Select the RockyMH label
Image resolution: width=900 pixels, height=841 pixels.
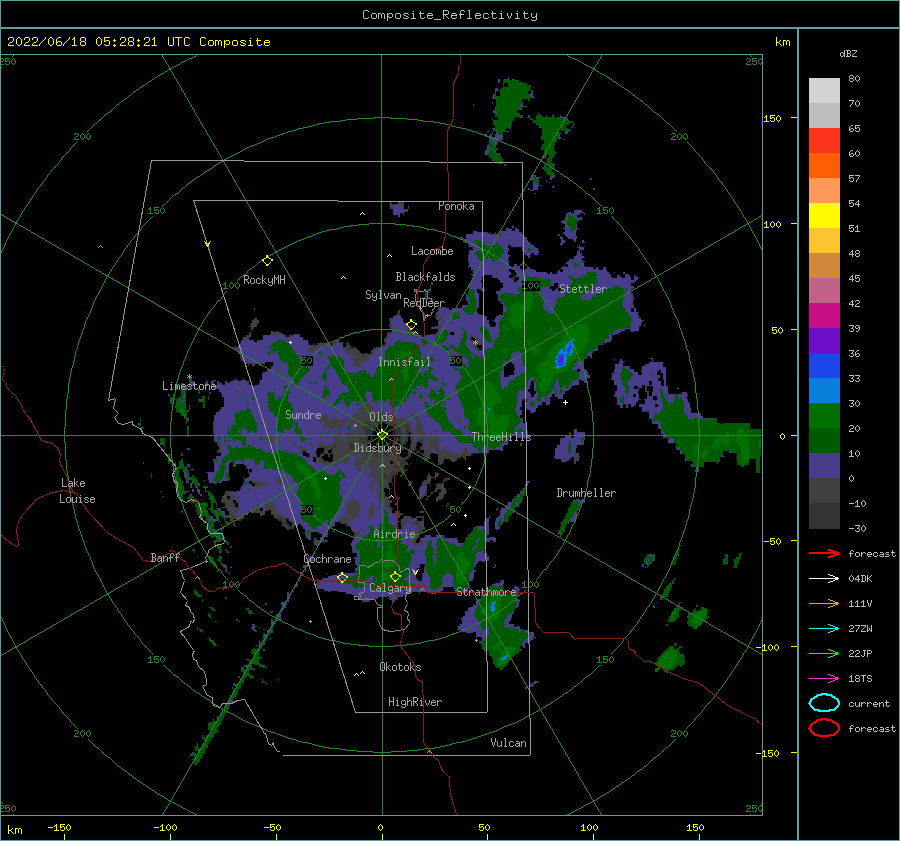pyautogui.click(x=264, y=280)
